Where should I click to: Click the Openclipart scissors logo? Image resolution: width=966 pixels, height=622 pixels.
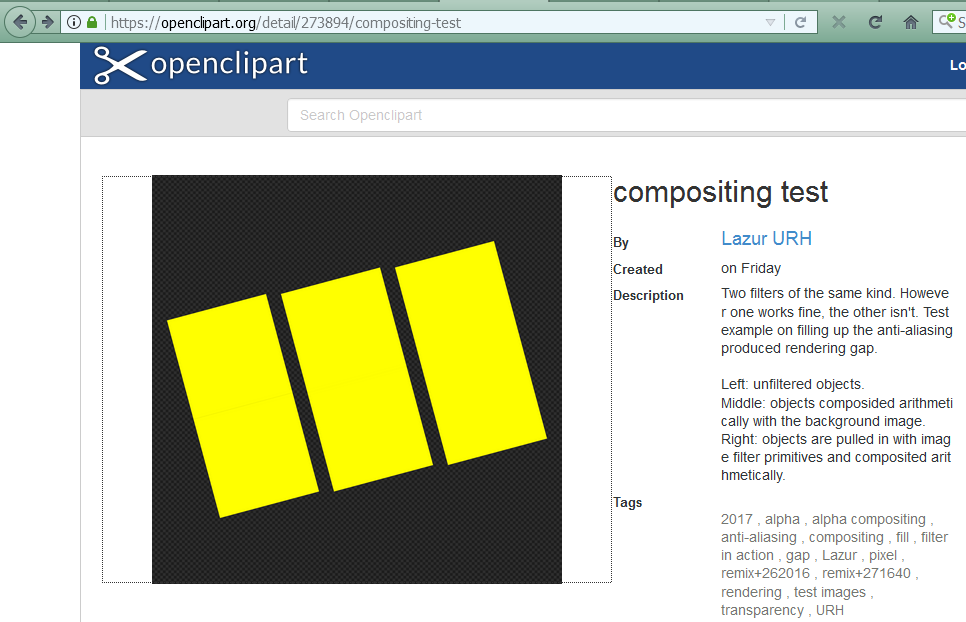tap(119, 65)
